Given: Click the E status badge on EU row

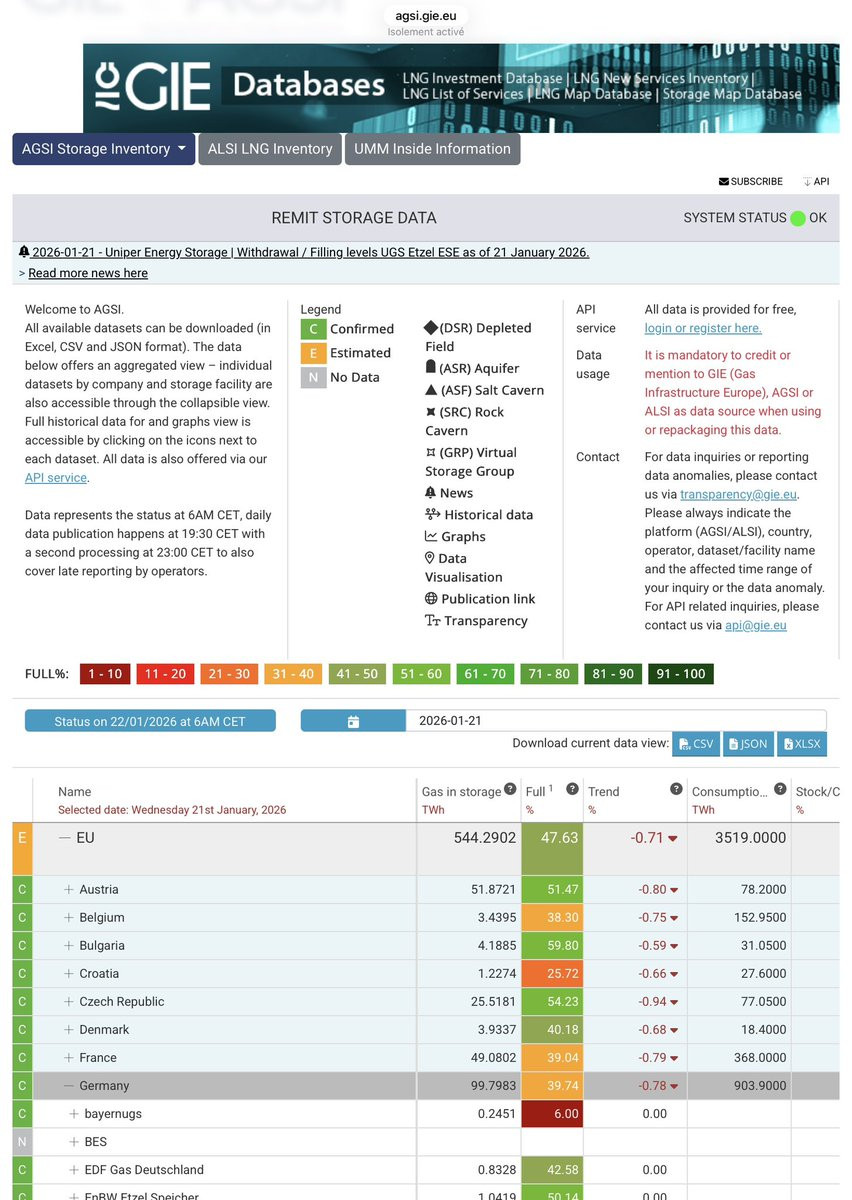Looking at the screenshot, I should point(22,849).
